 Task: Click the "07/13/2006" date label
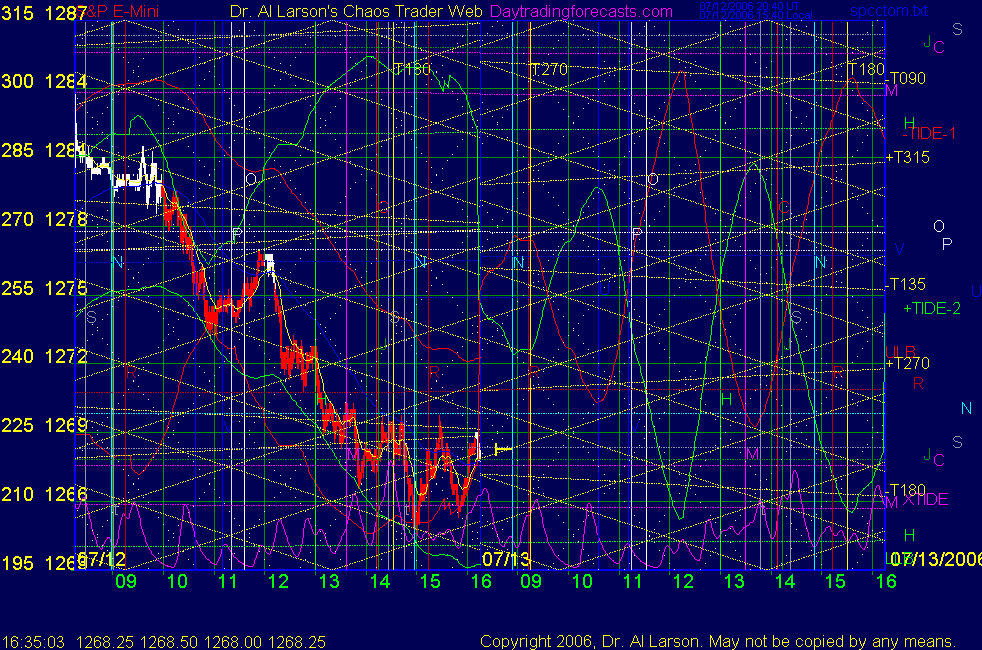(x=936, y=559)
